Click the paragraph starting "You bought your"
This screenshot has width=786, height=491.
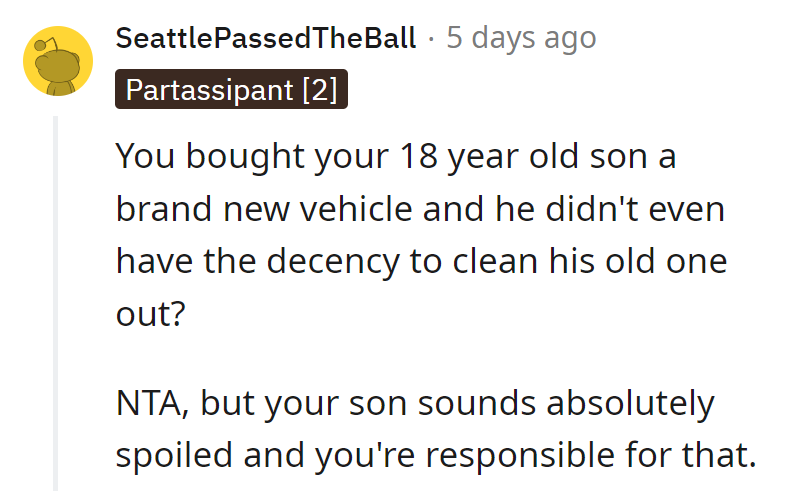[x=420, y=234]
